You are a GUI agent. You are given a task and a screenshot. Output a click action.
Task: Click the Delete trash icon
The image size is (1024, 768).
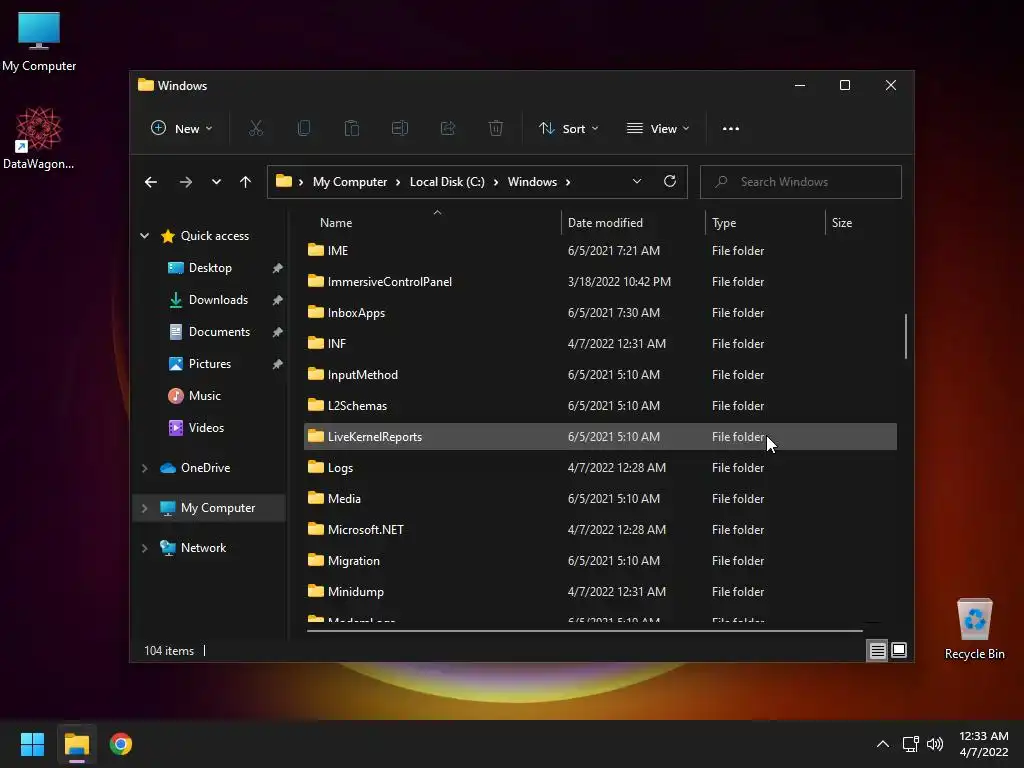496,129
